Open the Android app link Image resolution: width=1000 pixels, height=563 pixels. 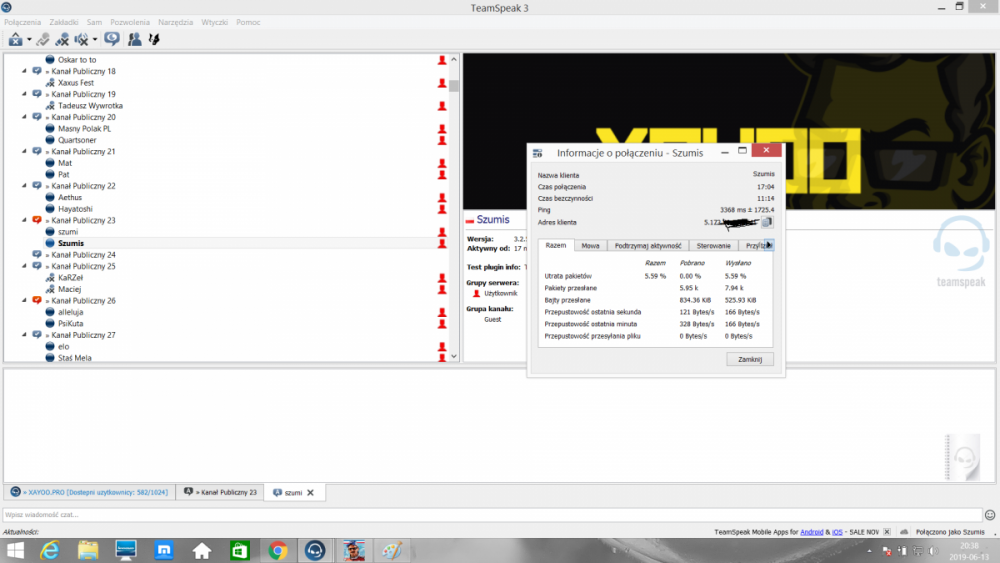[811, 532]
